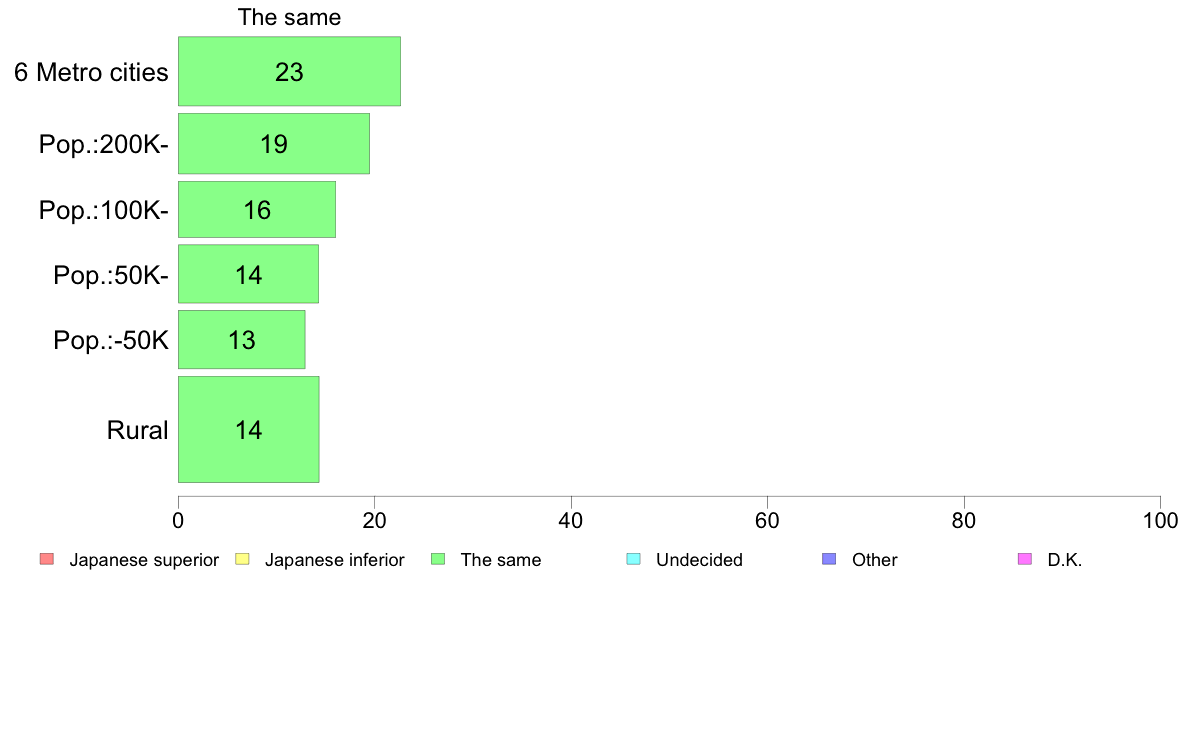Screen dimensions: 1188x736
Task: Select the Rural bar showing 14
Action: click(x=249, y=429)
